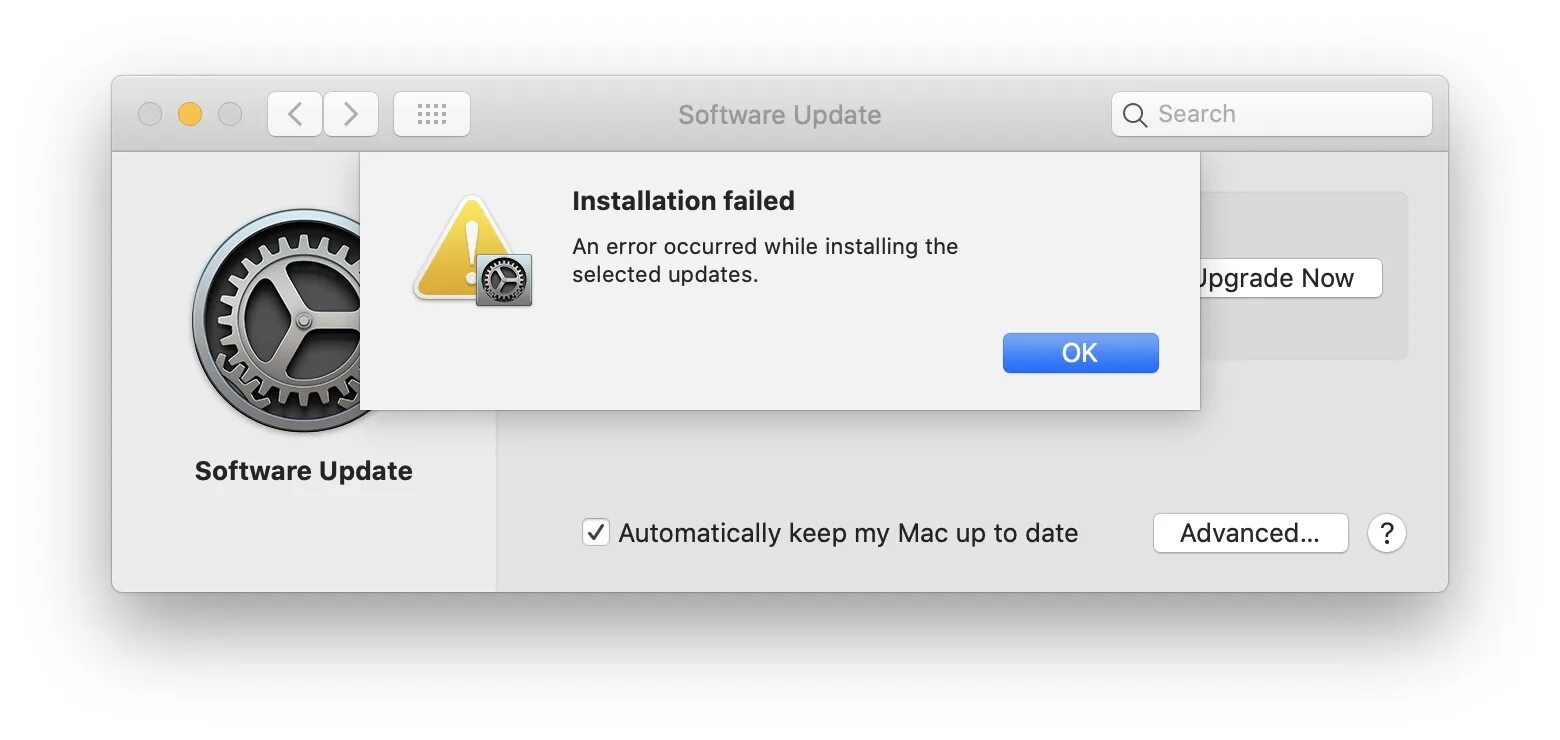Click the Software Update label below gear
Viewport: 1560px width, 740px height.
click(x=303, y=471)
